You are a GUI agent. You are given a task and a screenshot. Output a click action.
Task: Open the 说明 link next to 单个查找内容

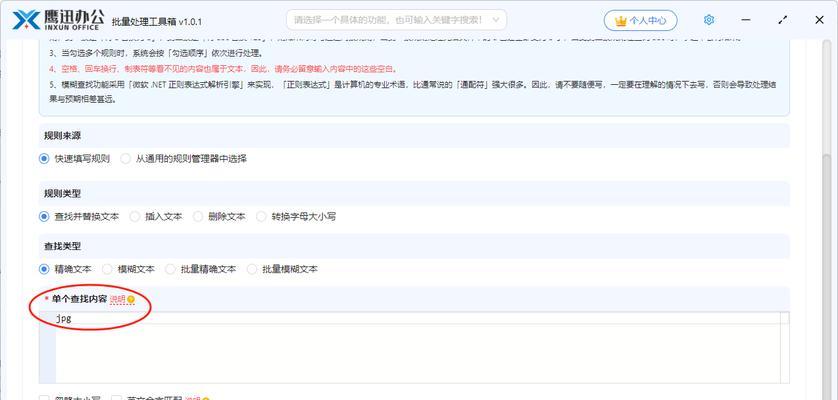click(x=118, y=300)
